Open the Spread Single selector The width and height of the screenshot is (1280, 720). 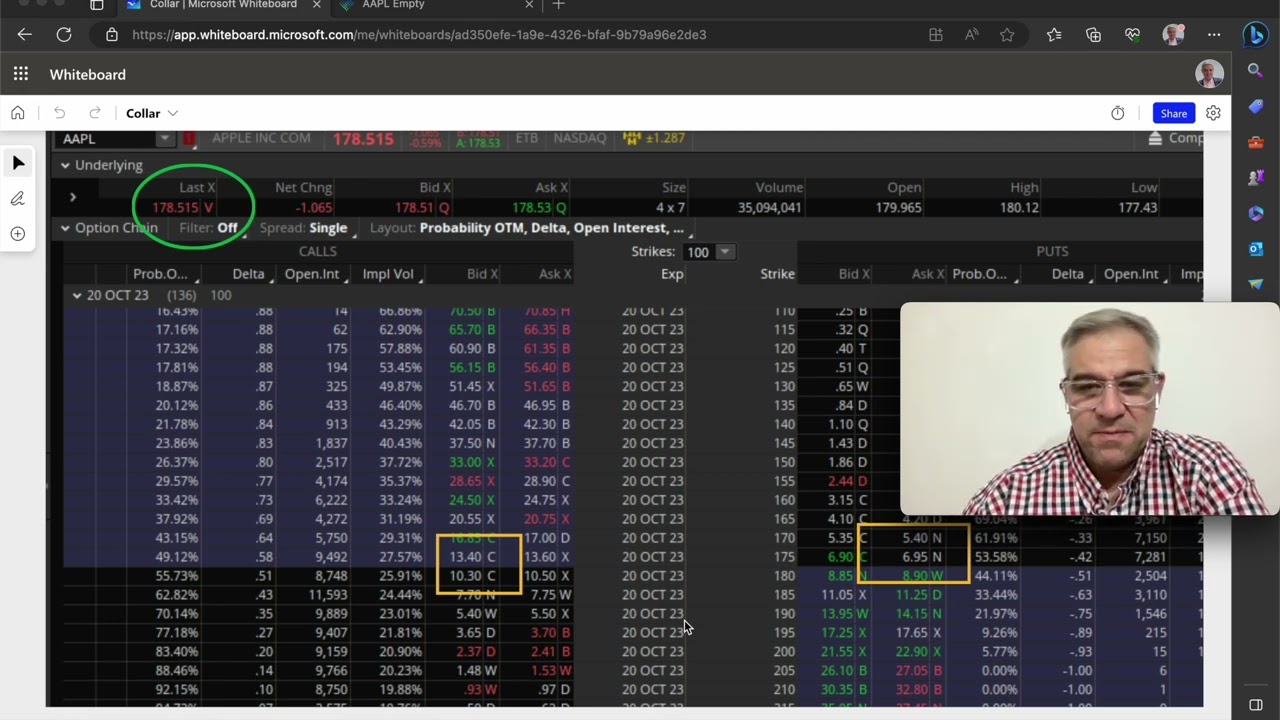point(328,228)
